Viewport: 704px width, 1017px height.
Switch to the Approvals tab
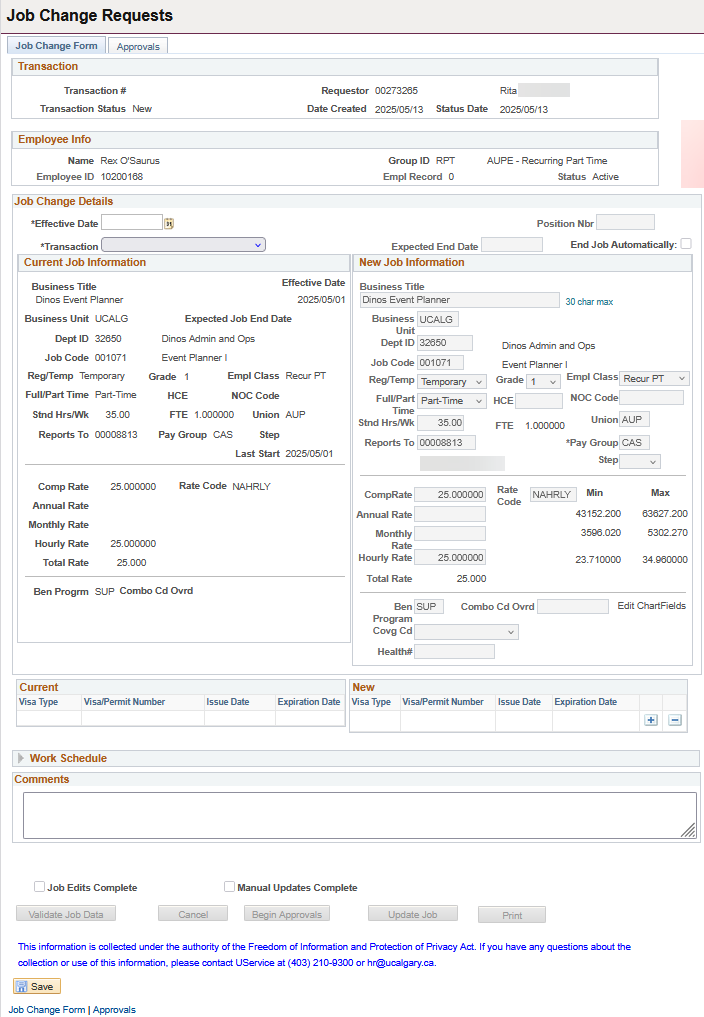[x=138, y=46]
